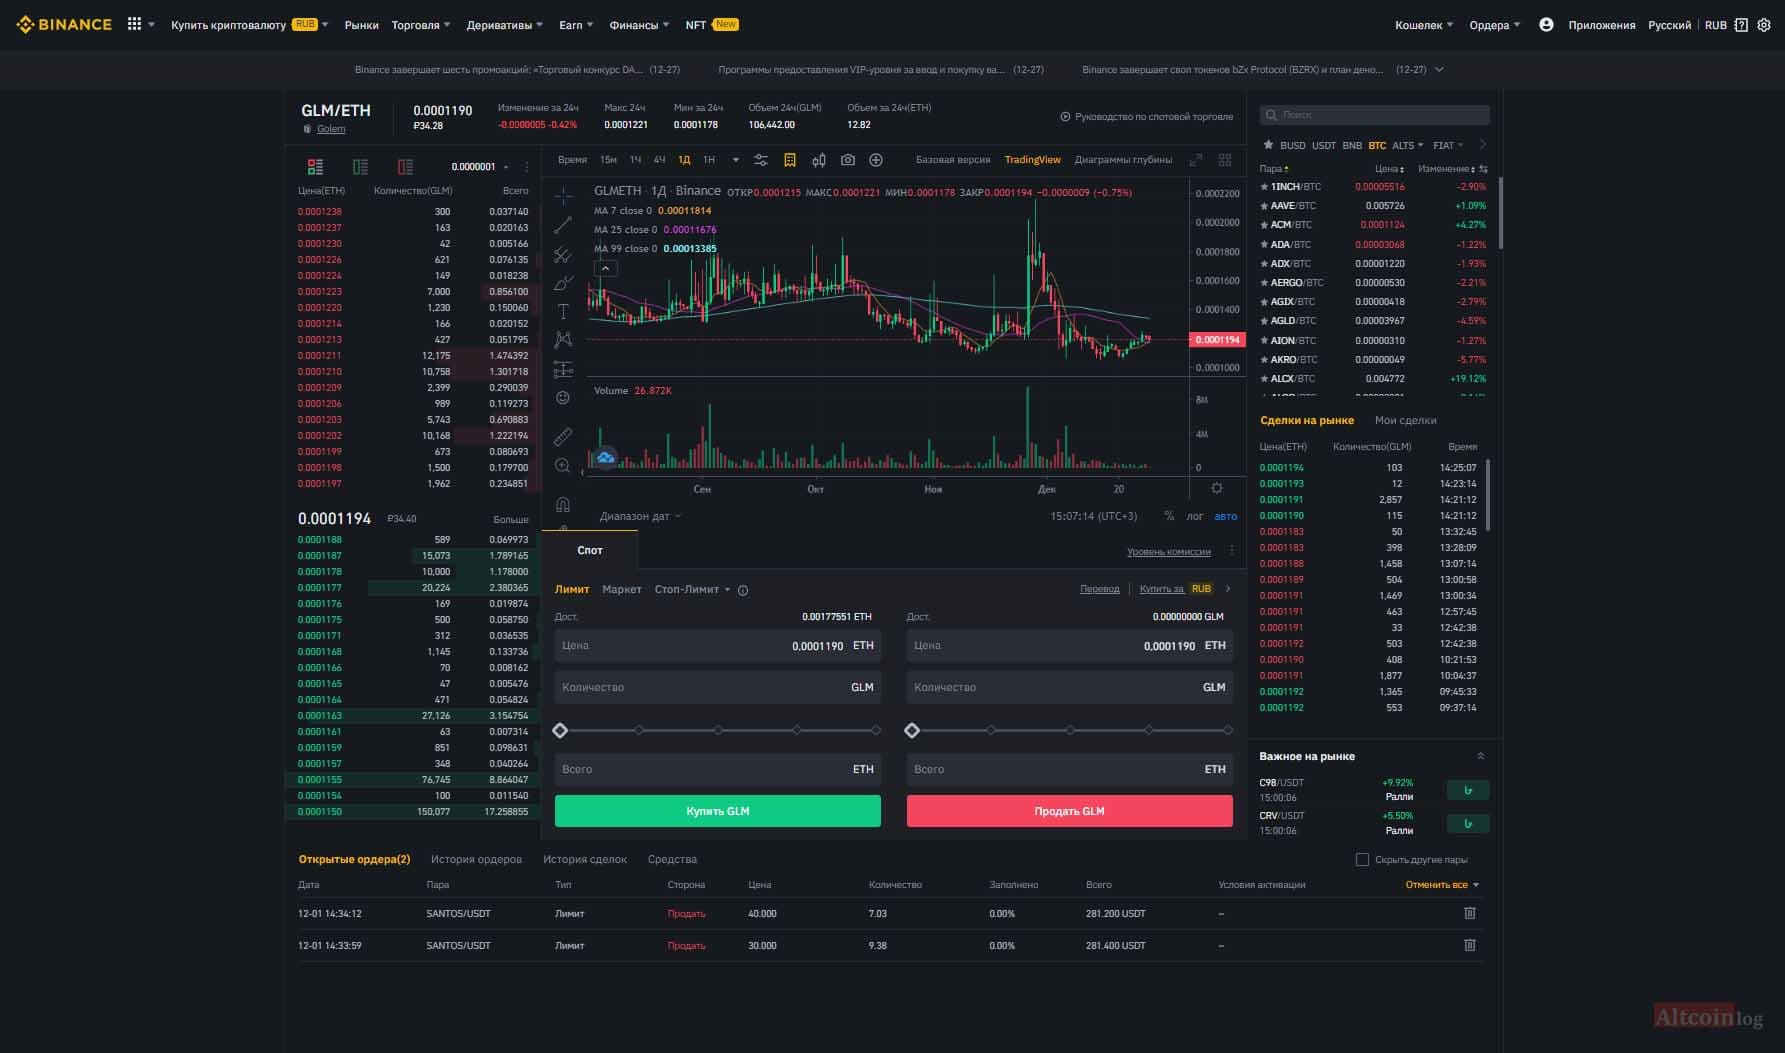Open candlestick chart type selector
This screenshot has width=1785, height=1053.
[x=819, y=160]
